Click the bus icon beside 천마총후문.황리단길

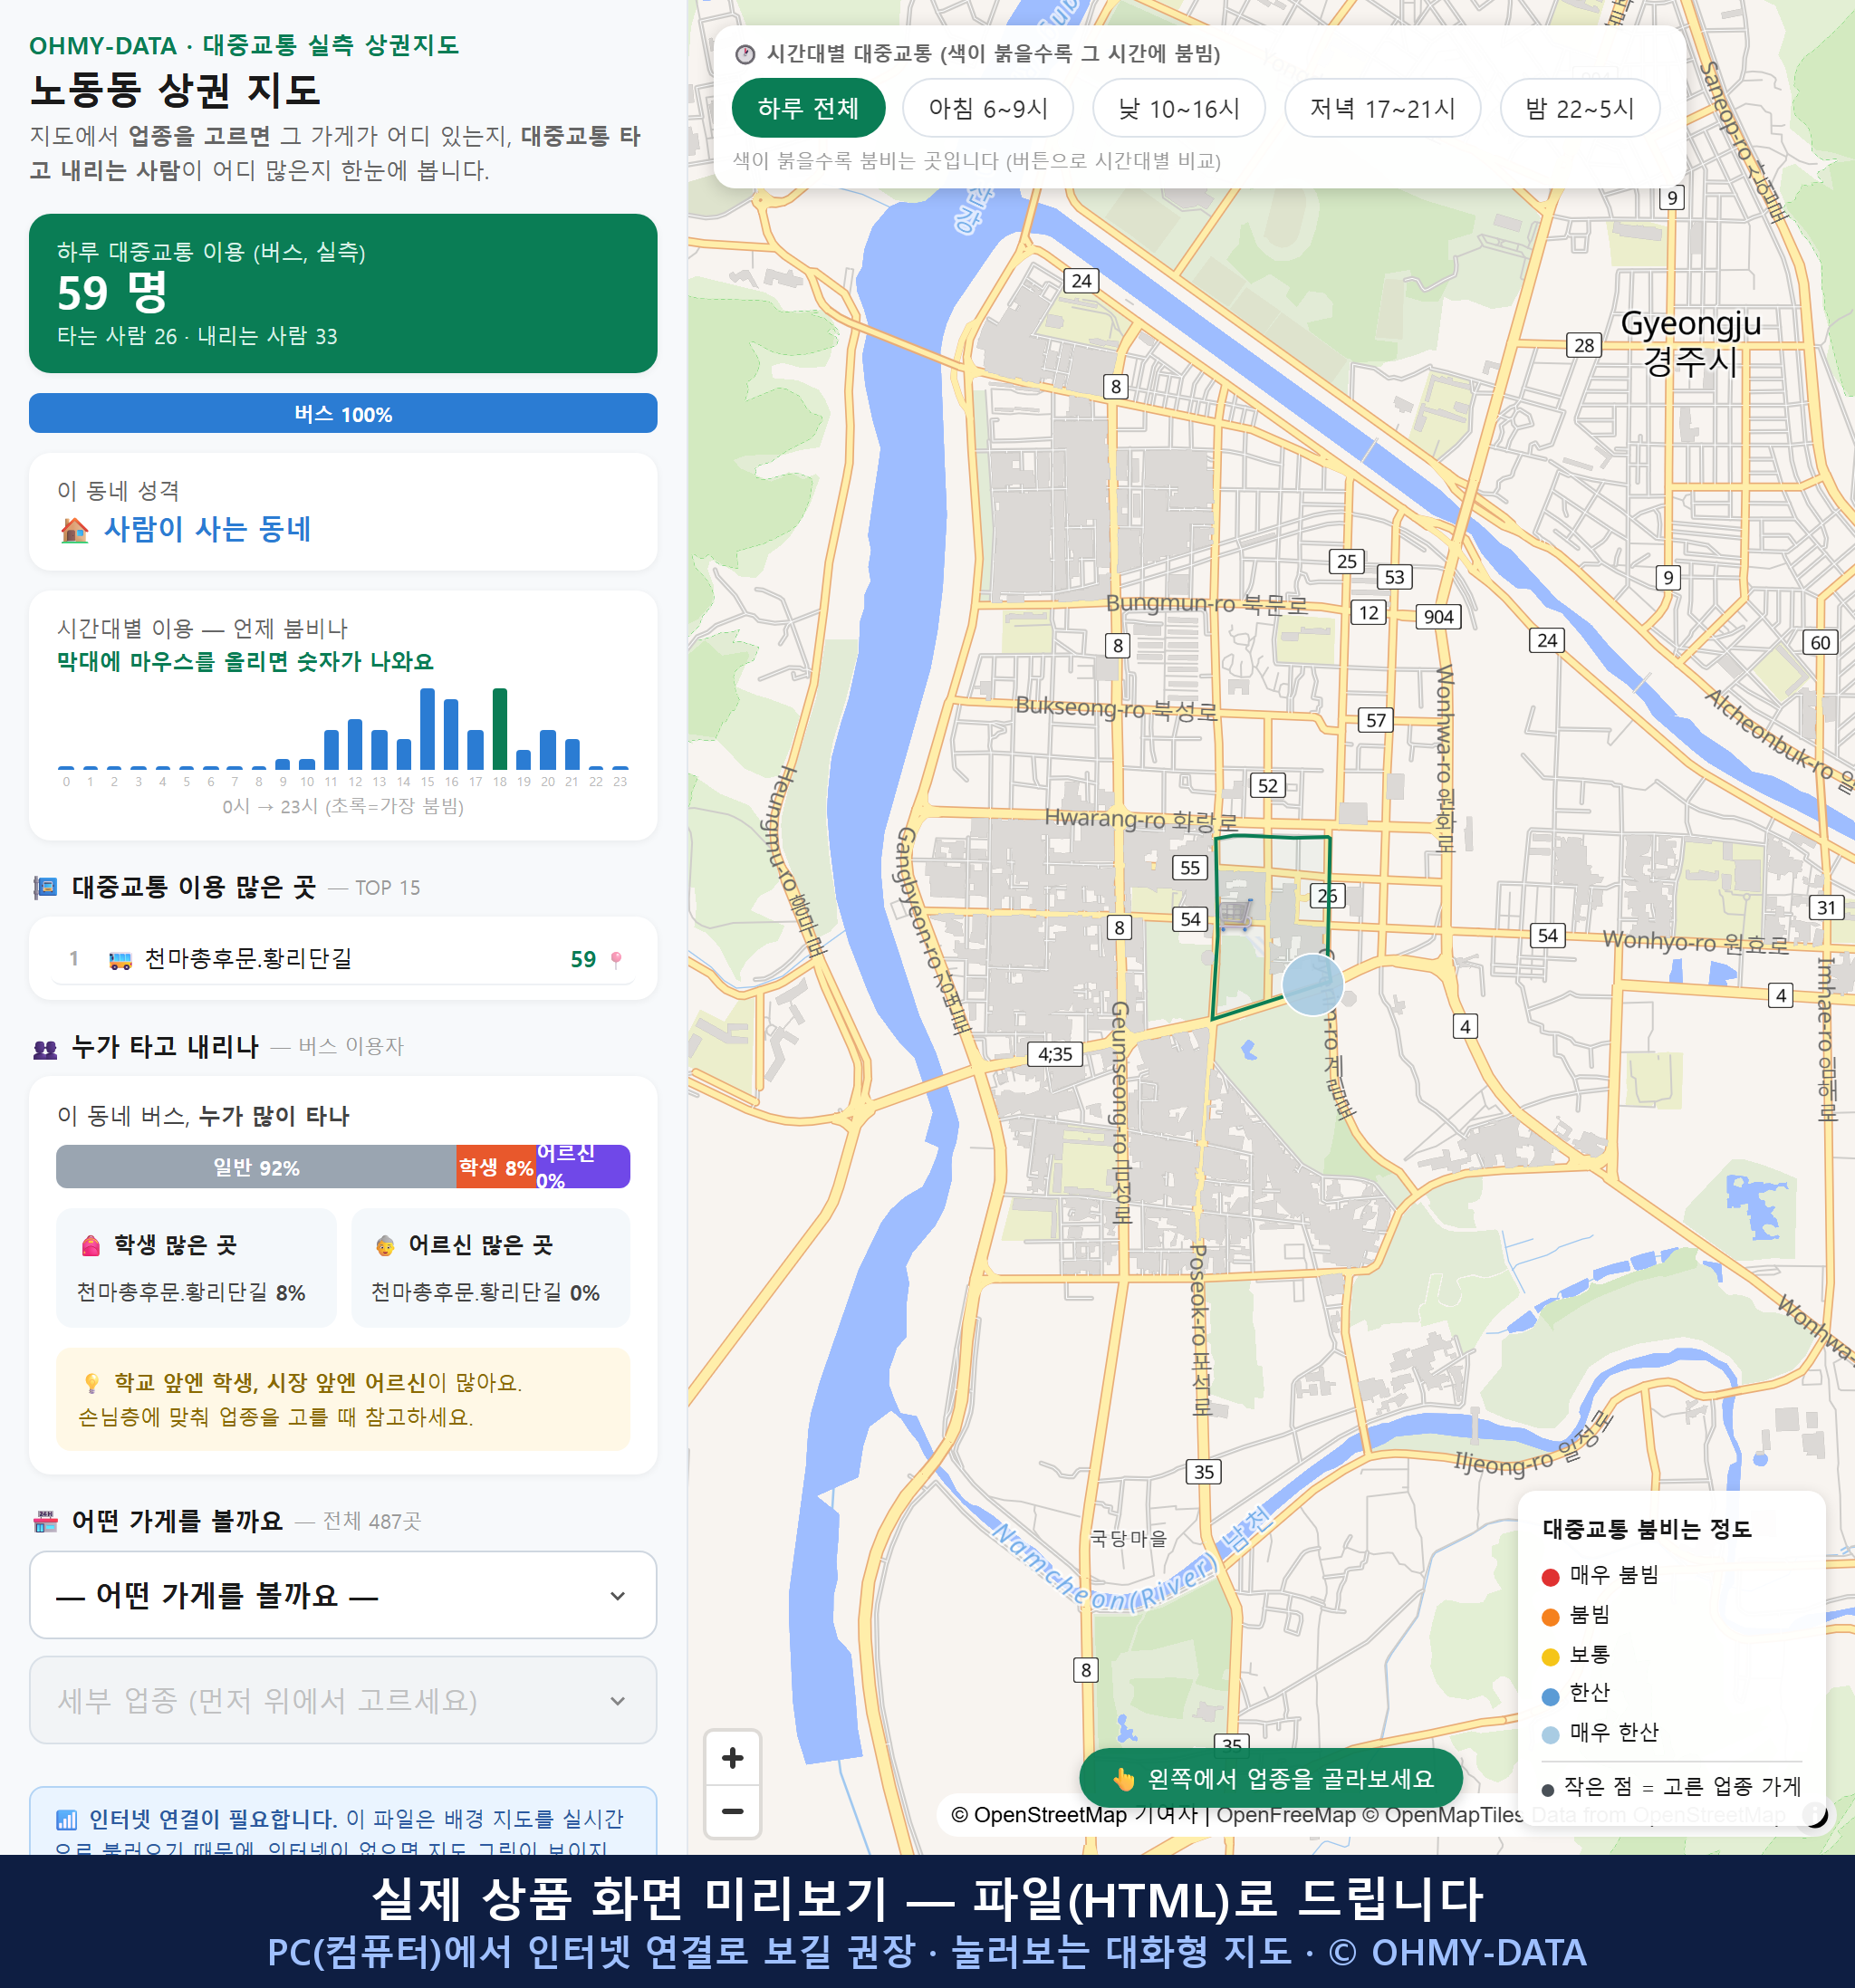click(x=120, y=960)
